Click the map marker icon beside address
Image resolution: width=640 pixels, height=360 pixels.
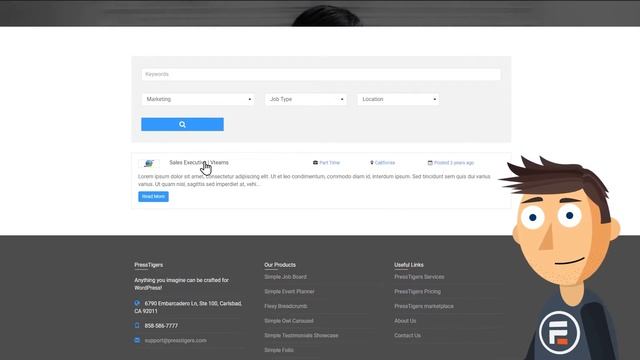coord(137,303)
